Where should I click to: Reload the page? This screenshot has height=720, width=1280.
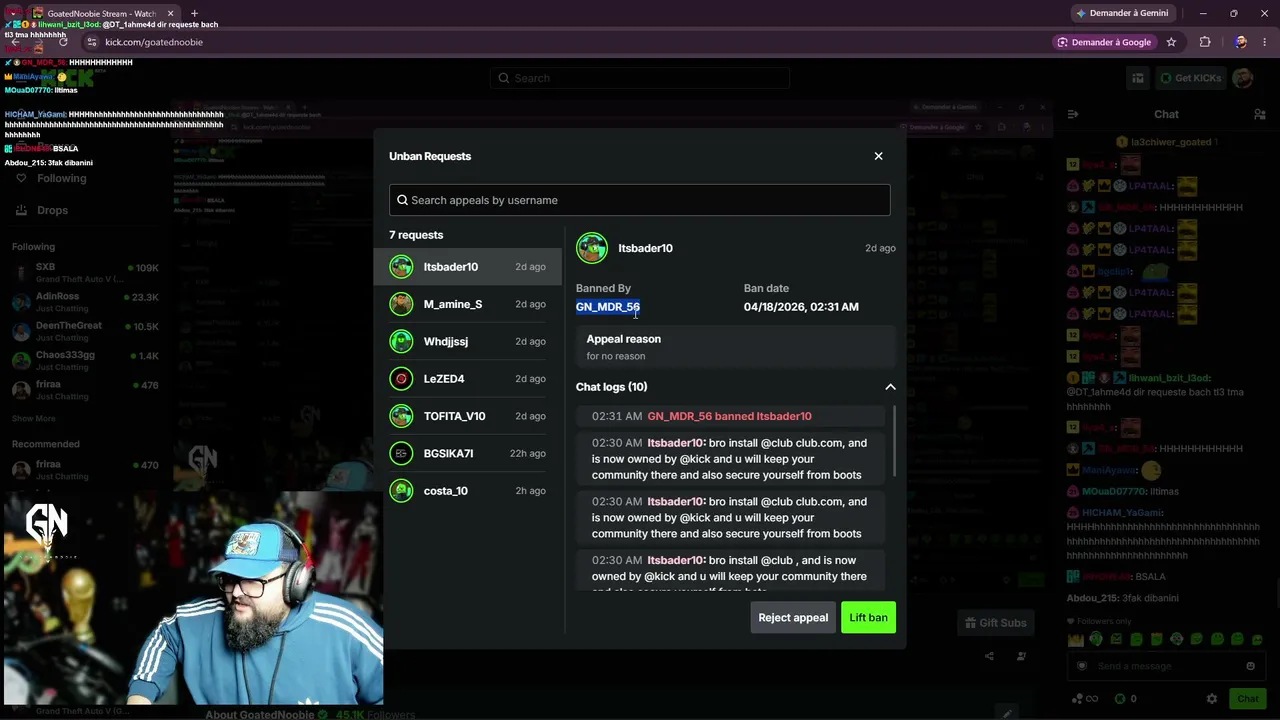click(63, 42)
